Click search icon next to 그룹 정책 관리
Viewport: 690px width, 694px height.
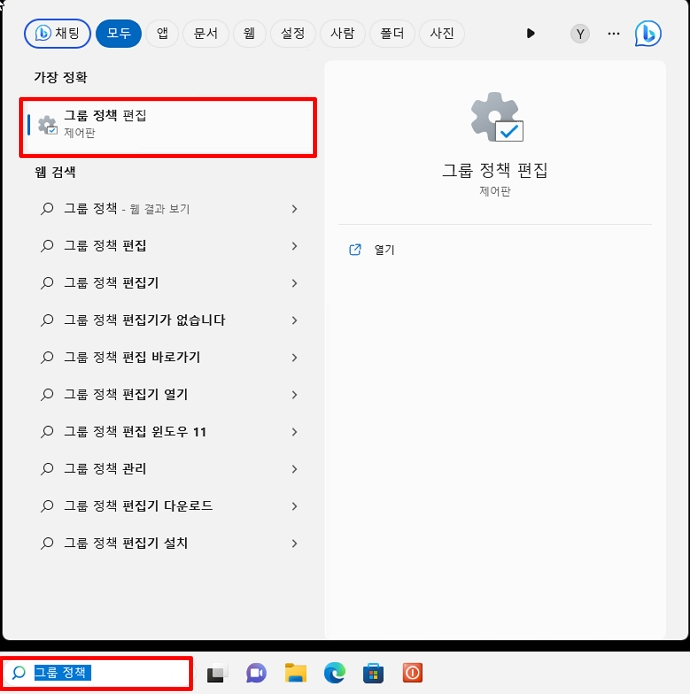pyautogui.click(x=46, y=469)
